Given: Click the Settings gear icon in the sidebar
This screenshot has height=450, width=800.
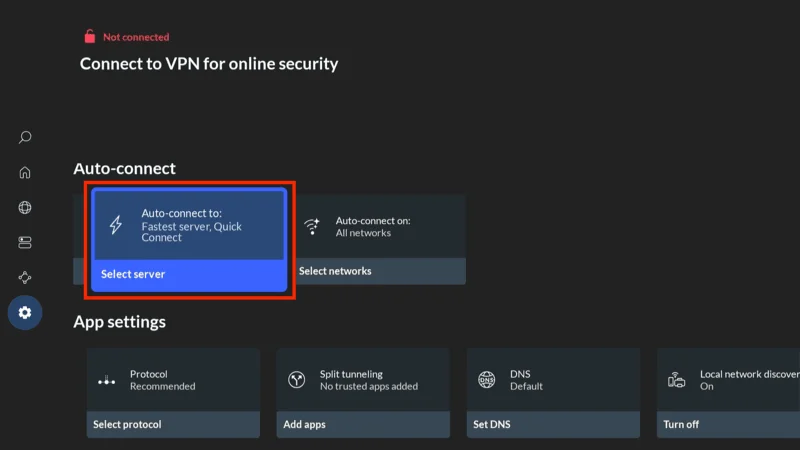Looking at the screenshot, I should pyautogui.click(x=25, y=313).
